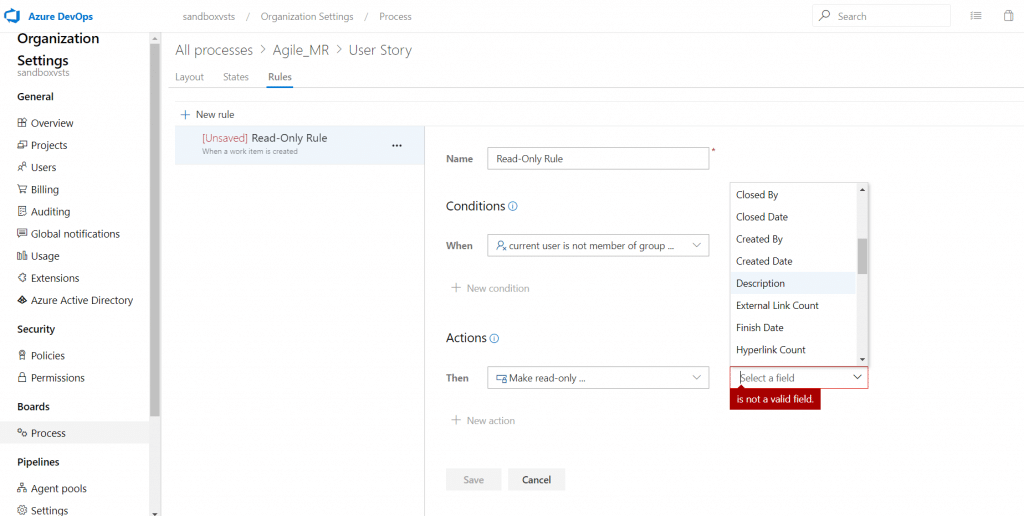The width and height of the screenshot is (1024, 516).
Task: Click the field list scrollbar thumb
Action: click(x=862, y=256)
